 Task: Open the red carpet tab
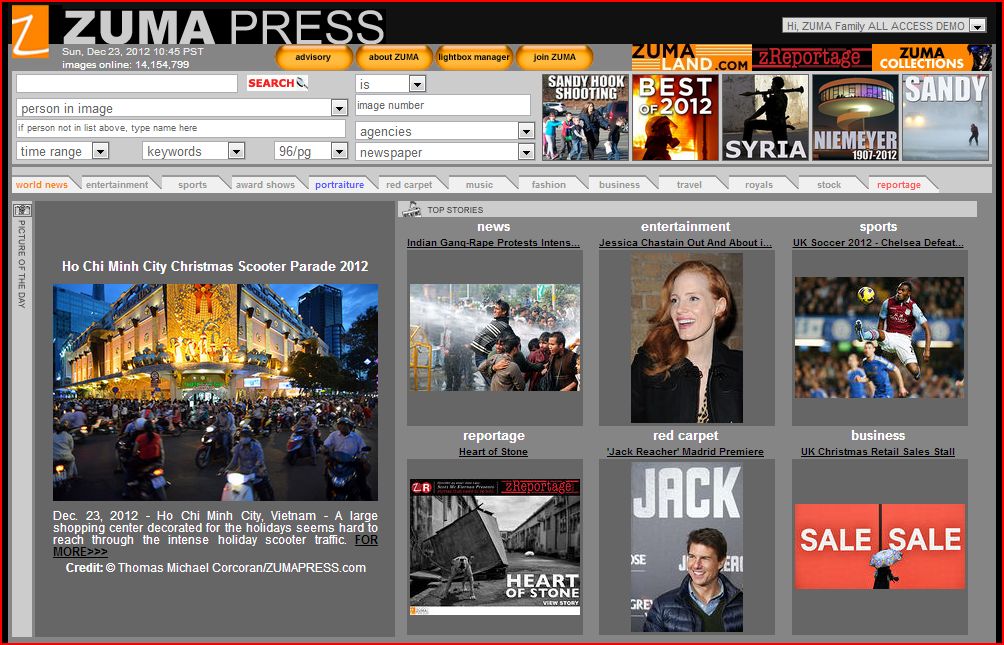pos(409,184)
